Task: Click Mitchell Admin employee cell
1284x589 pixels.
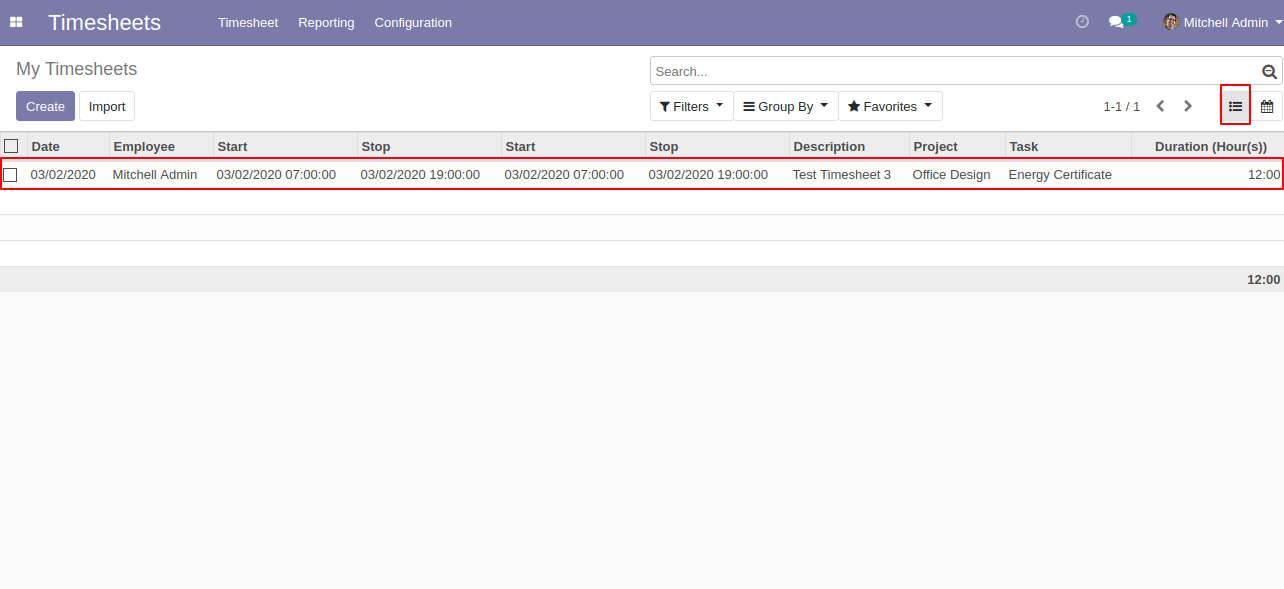Action: click(155, 175)
